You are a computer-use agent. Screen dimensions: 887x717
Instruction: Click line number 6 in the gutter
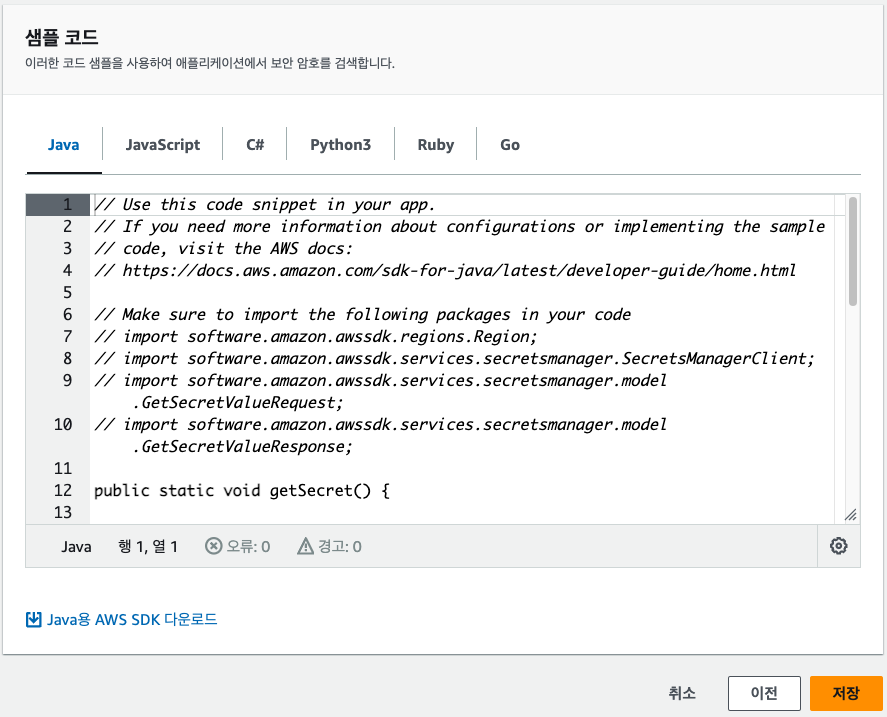tap(67, 314)
